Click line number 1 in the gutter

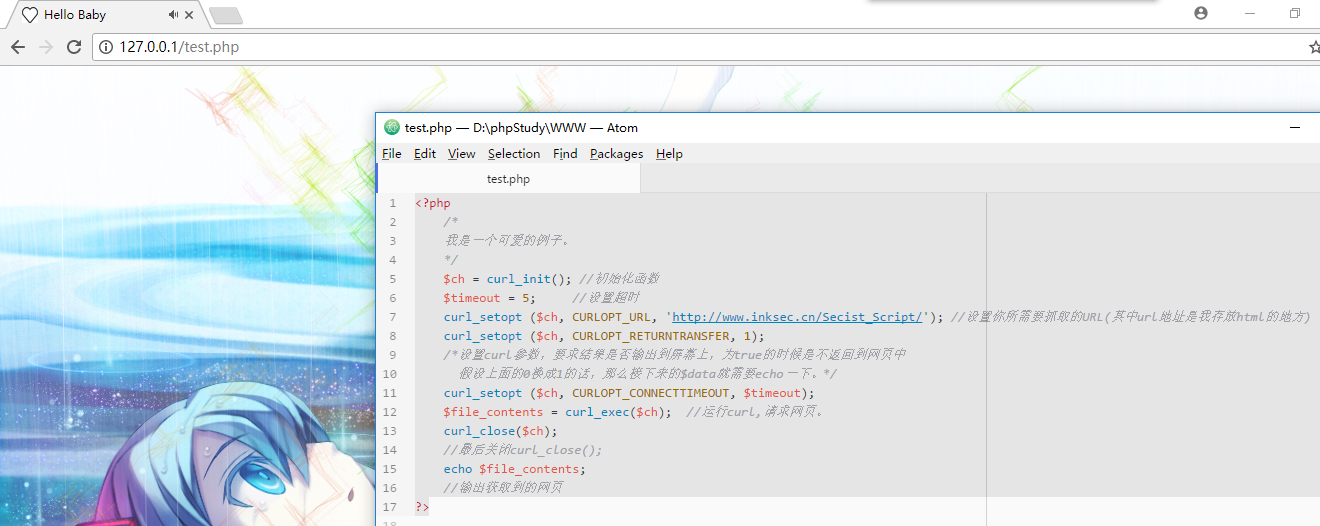(x=393, y=203)
